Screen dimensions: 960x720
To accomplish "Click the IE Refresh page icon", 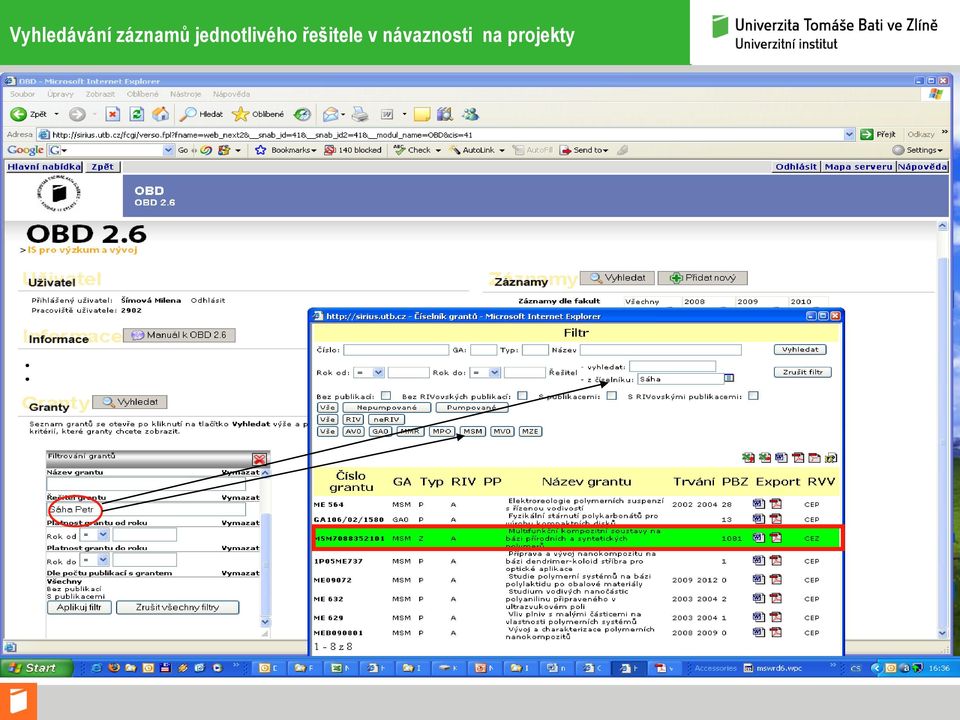I will click(137, 114).
